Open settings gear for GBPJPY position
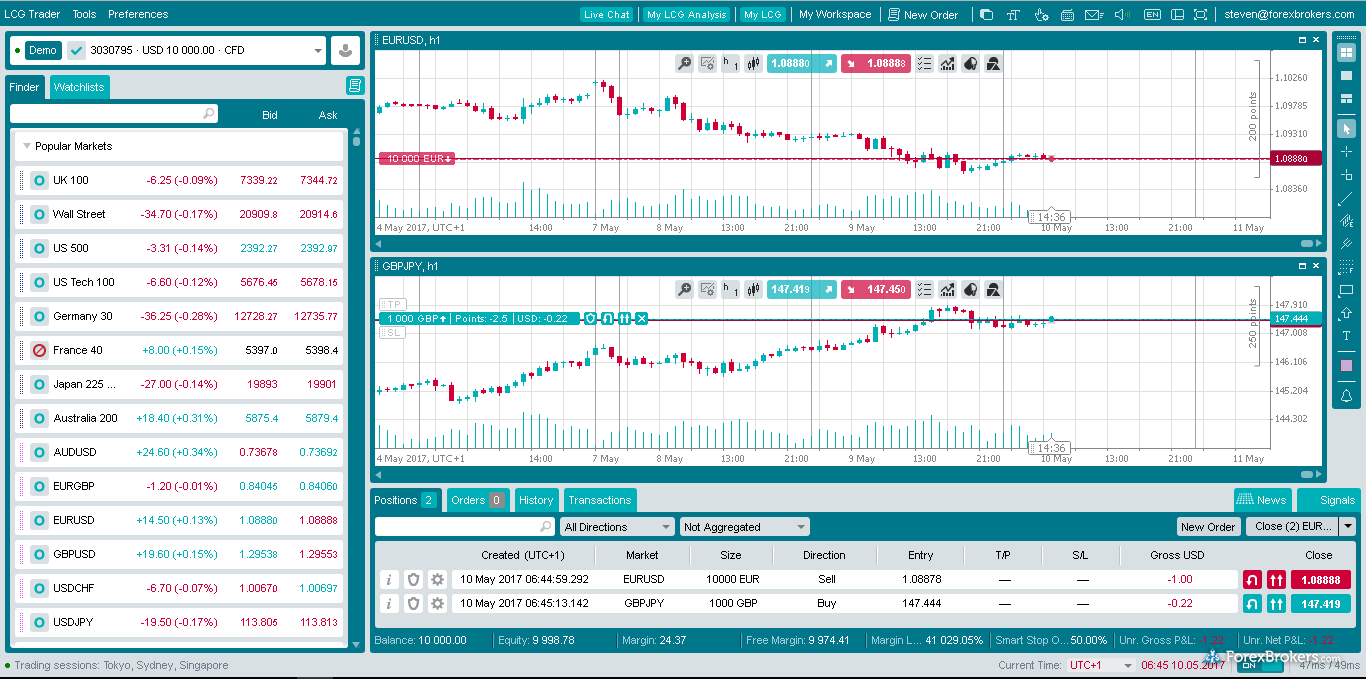 (437, 604)
